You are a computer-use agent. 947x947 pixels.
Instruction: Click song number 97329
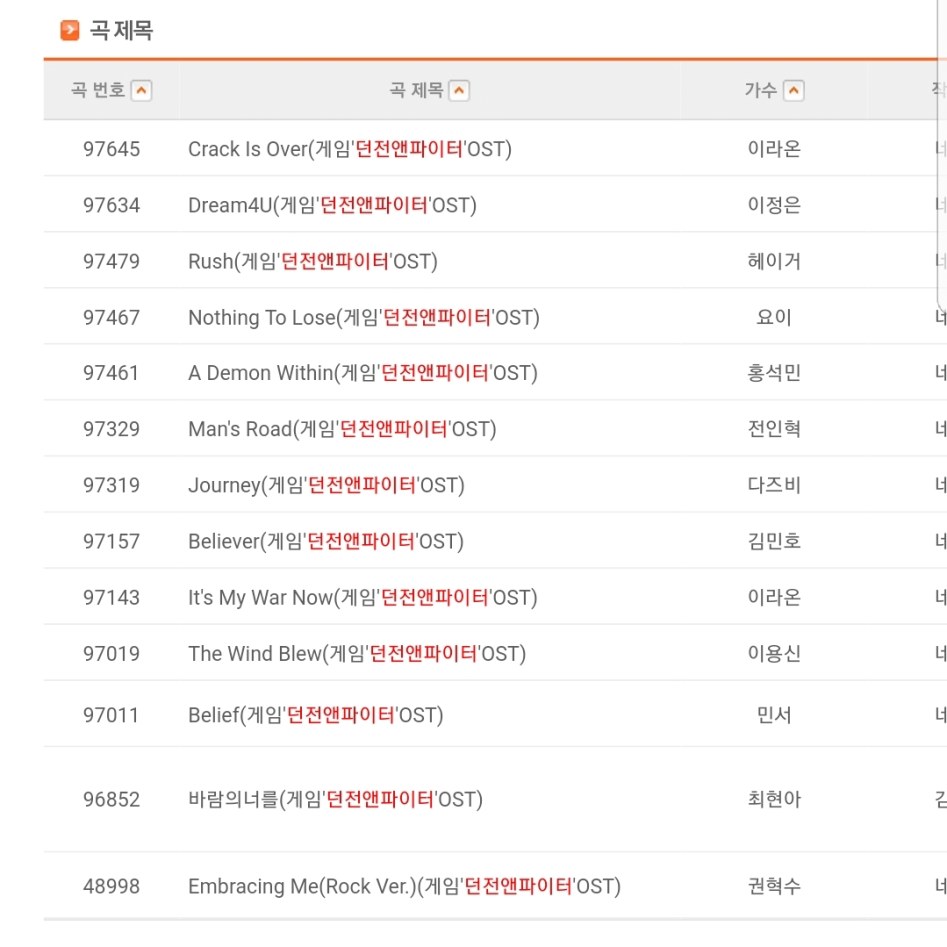coord(111,429)
